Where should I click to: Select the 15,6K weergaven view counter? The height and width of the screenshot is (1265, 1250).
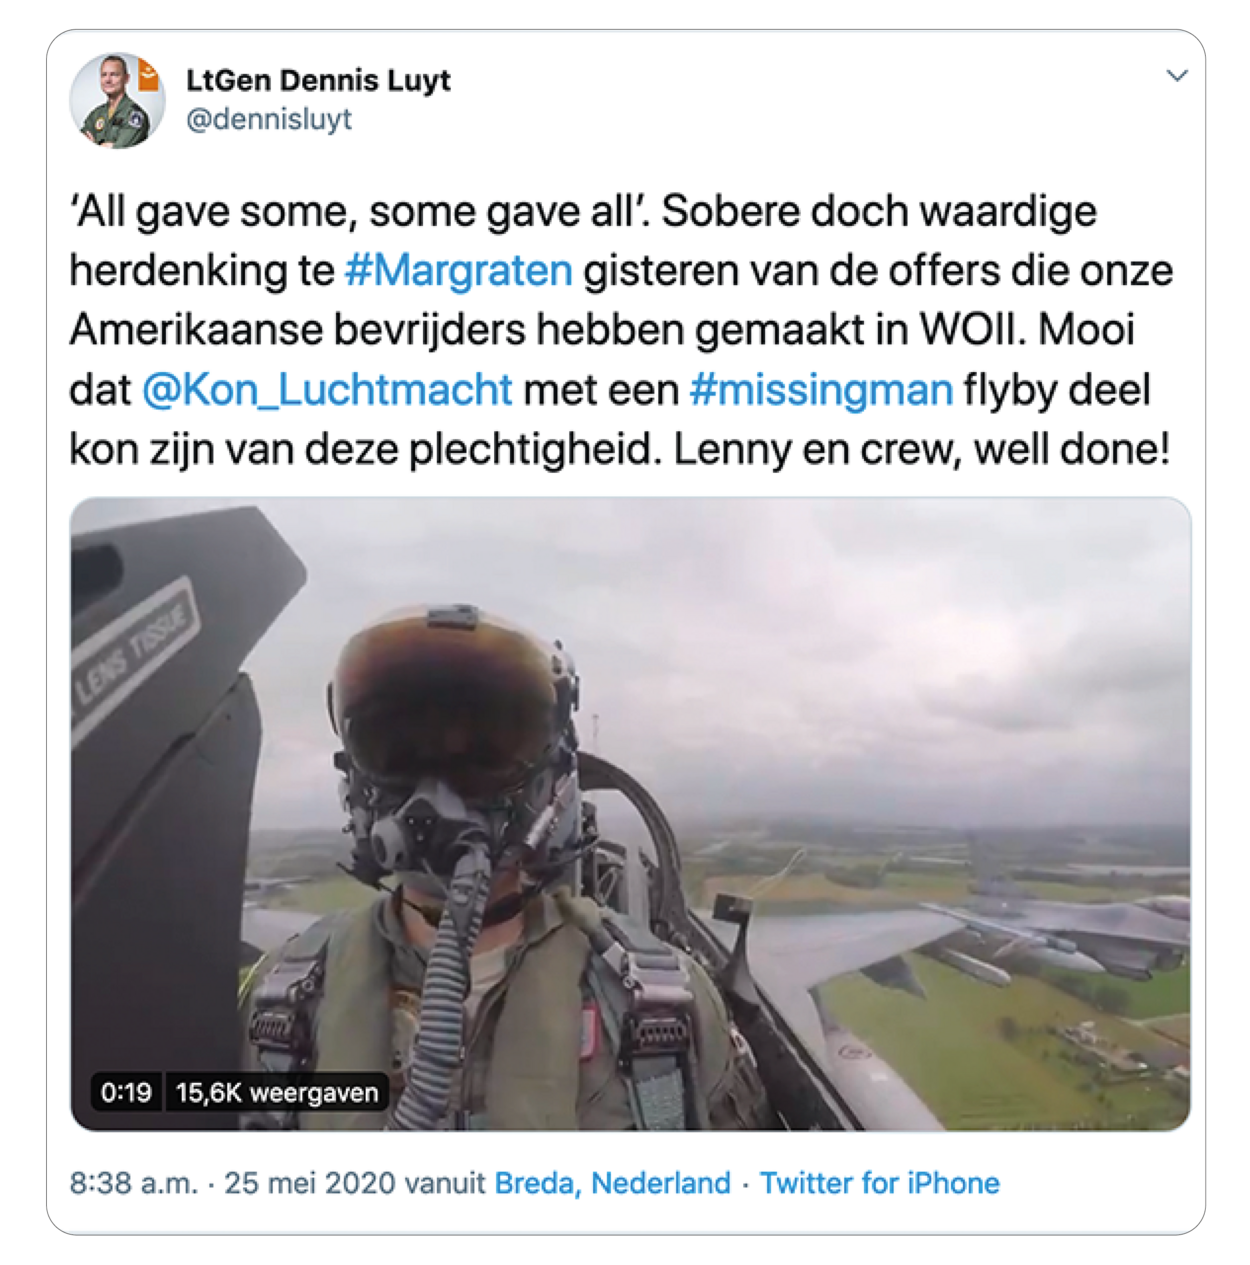click(277, 1092)
